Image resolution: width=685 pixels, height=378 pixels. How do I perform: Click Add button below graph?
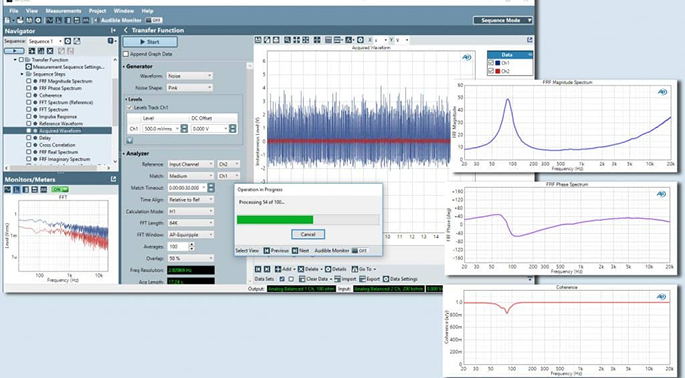pyautogui.click(x=283, y=269)
